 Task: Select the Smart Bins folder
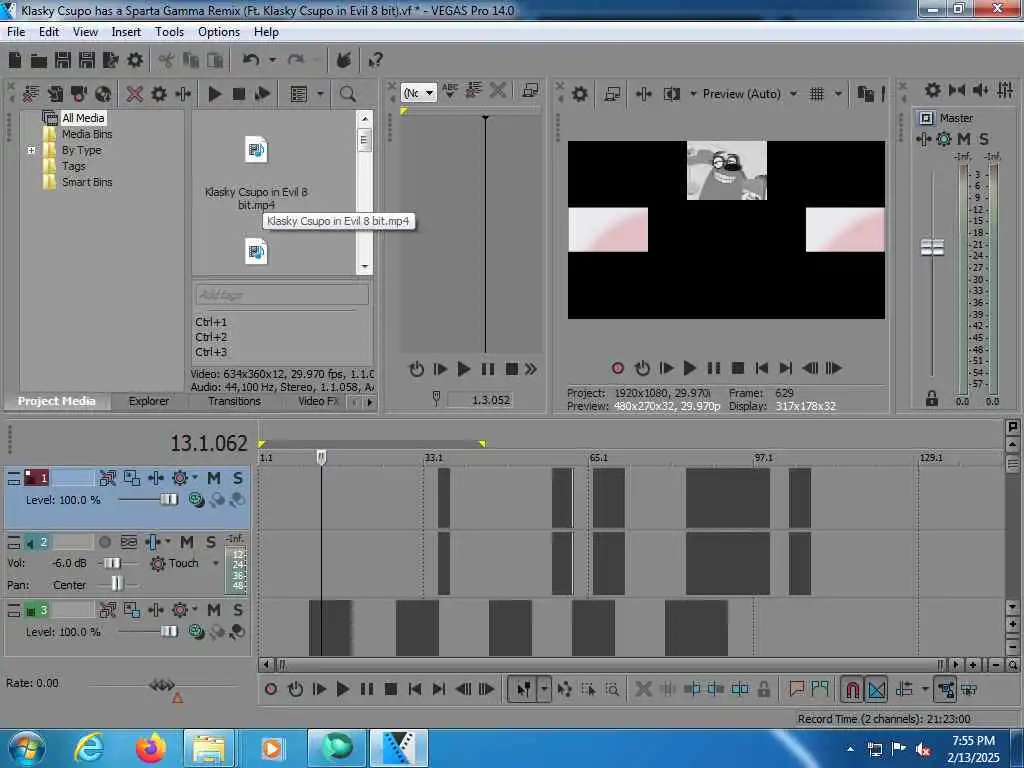[87, 182]
